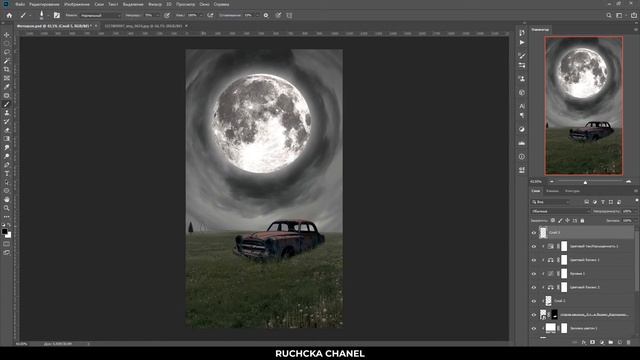Create a new adjustment layer icon

pyautogui.click(x=602, y=342)
